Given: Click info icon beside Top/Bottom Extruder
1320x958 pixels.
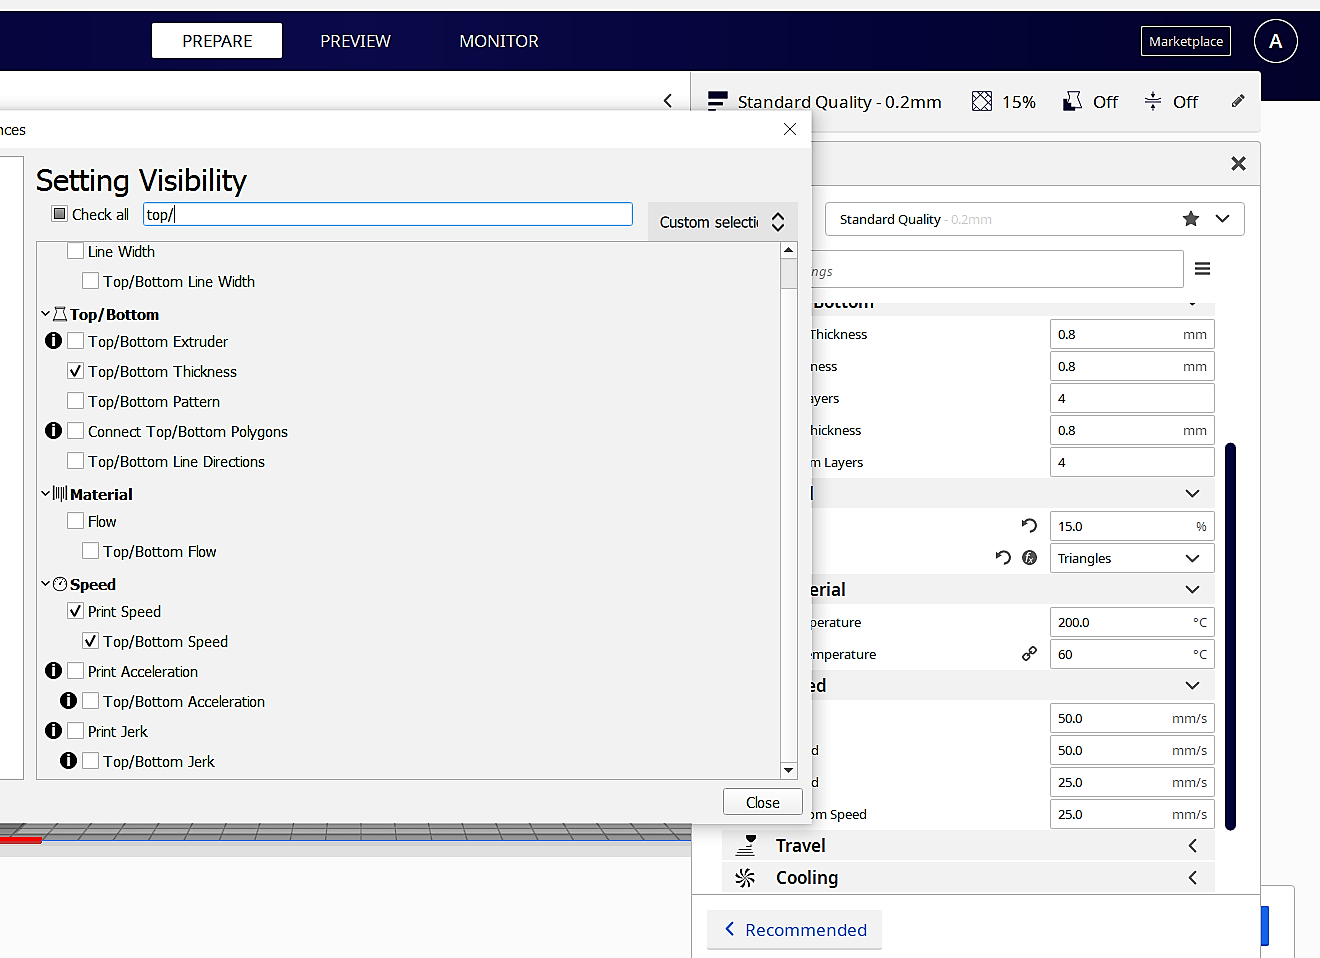Looking at the screenshot, I should tap(54, 341).
